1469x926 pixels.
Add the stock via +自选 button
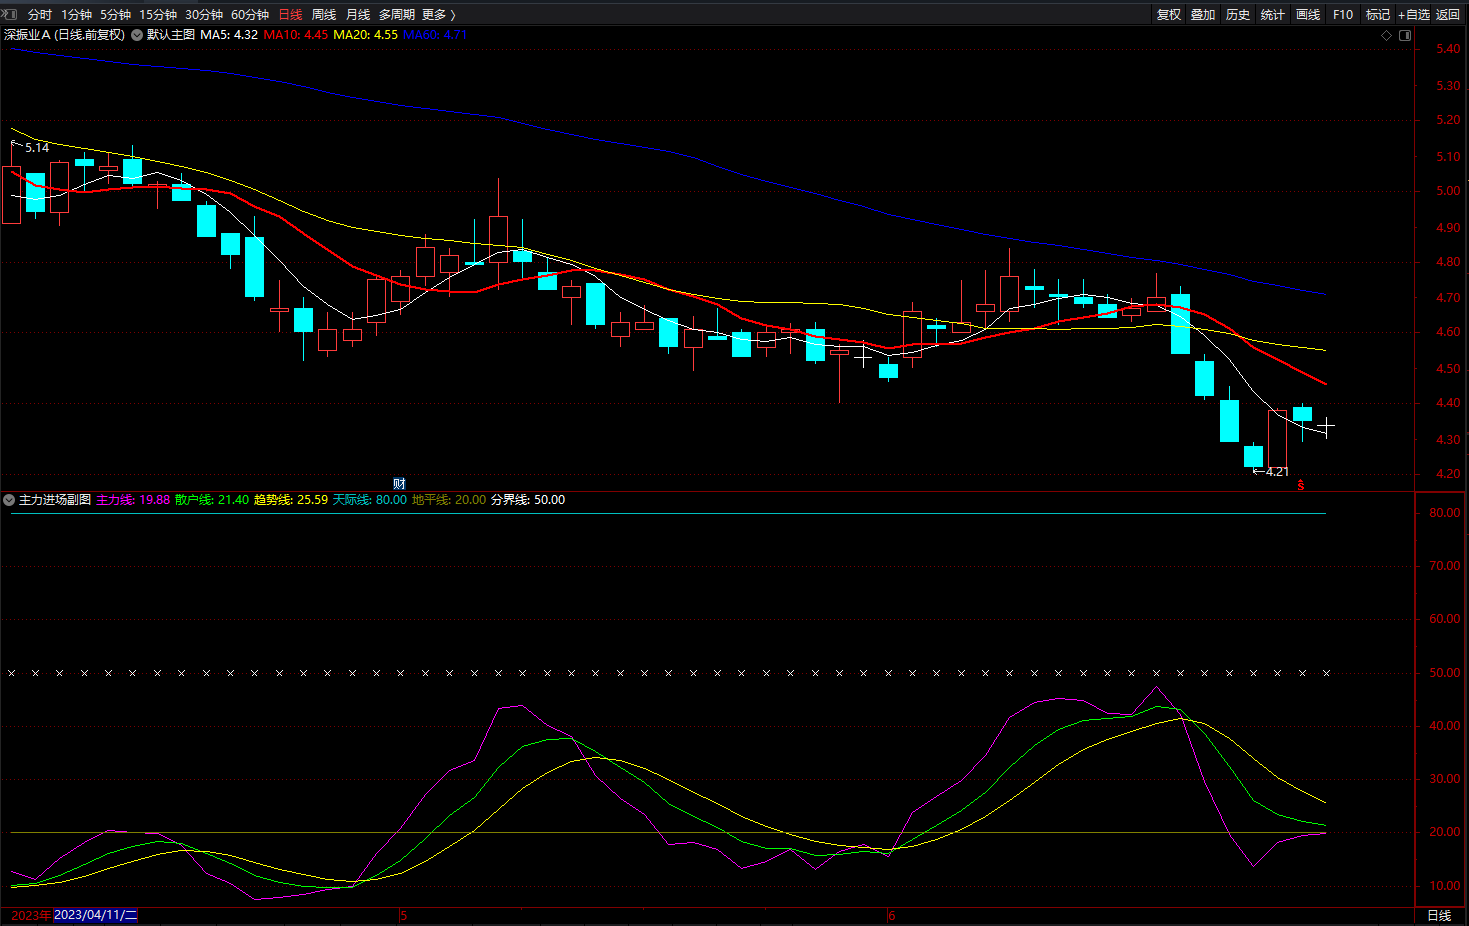click(x=1413, y=14)
